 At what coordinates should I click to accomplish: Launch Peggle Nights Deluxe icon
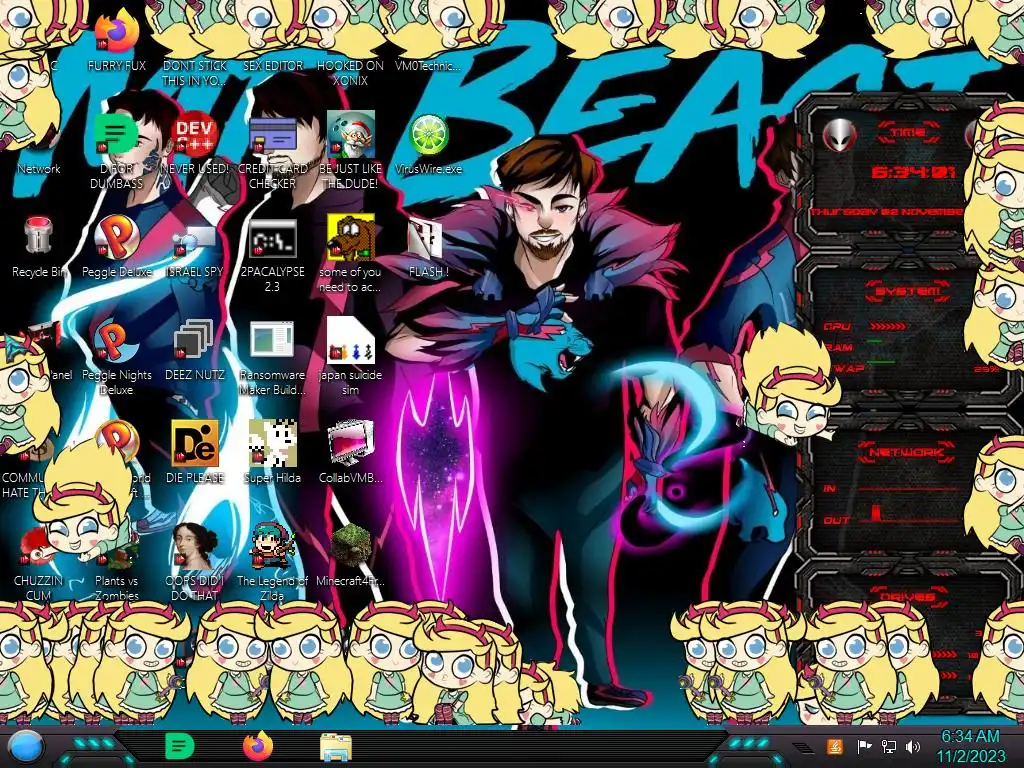pos(116,341)
